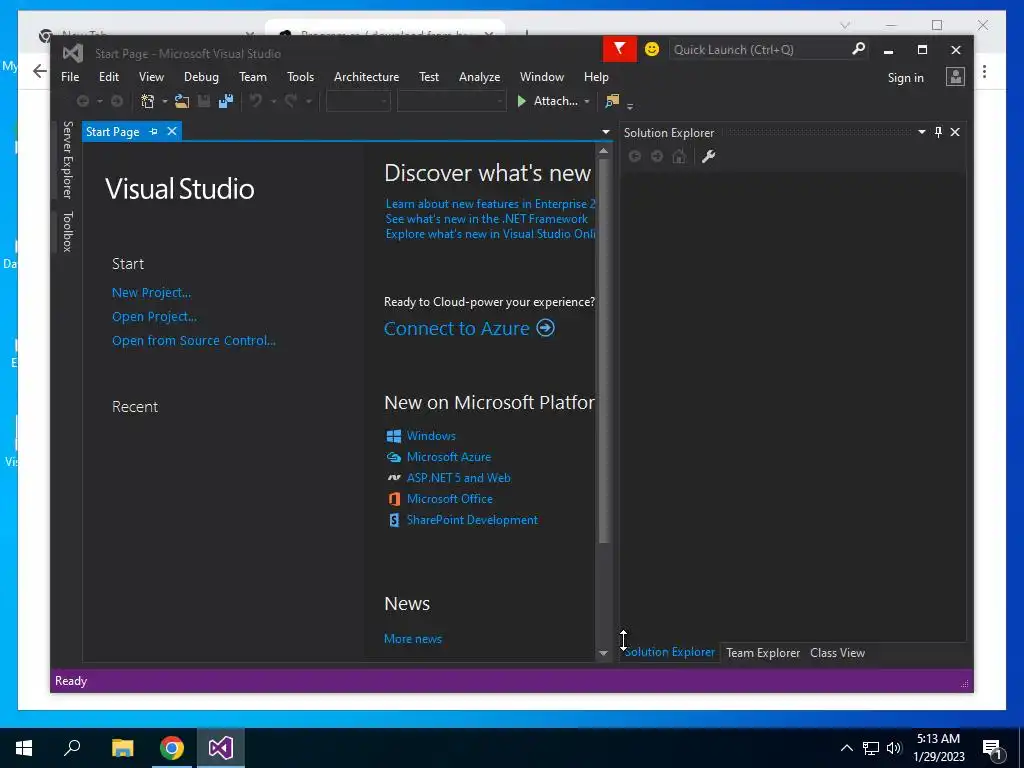Open the Solution Explorer window position dropdown

pos(921,132)
